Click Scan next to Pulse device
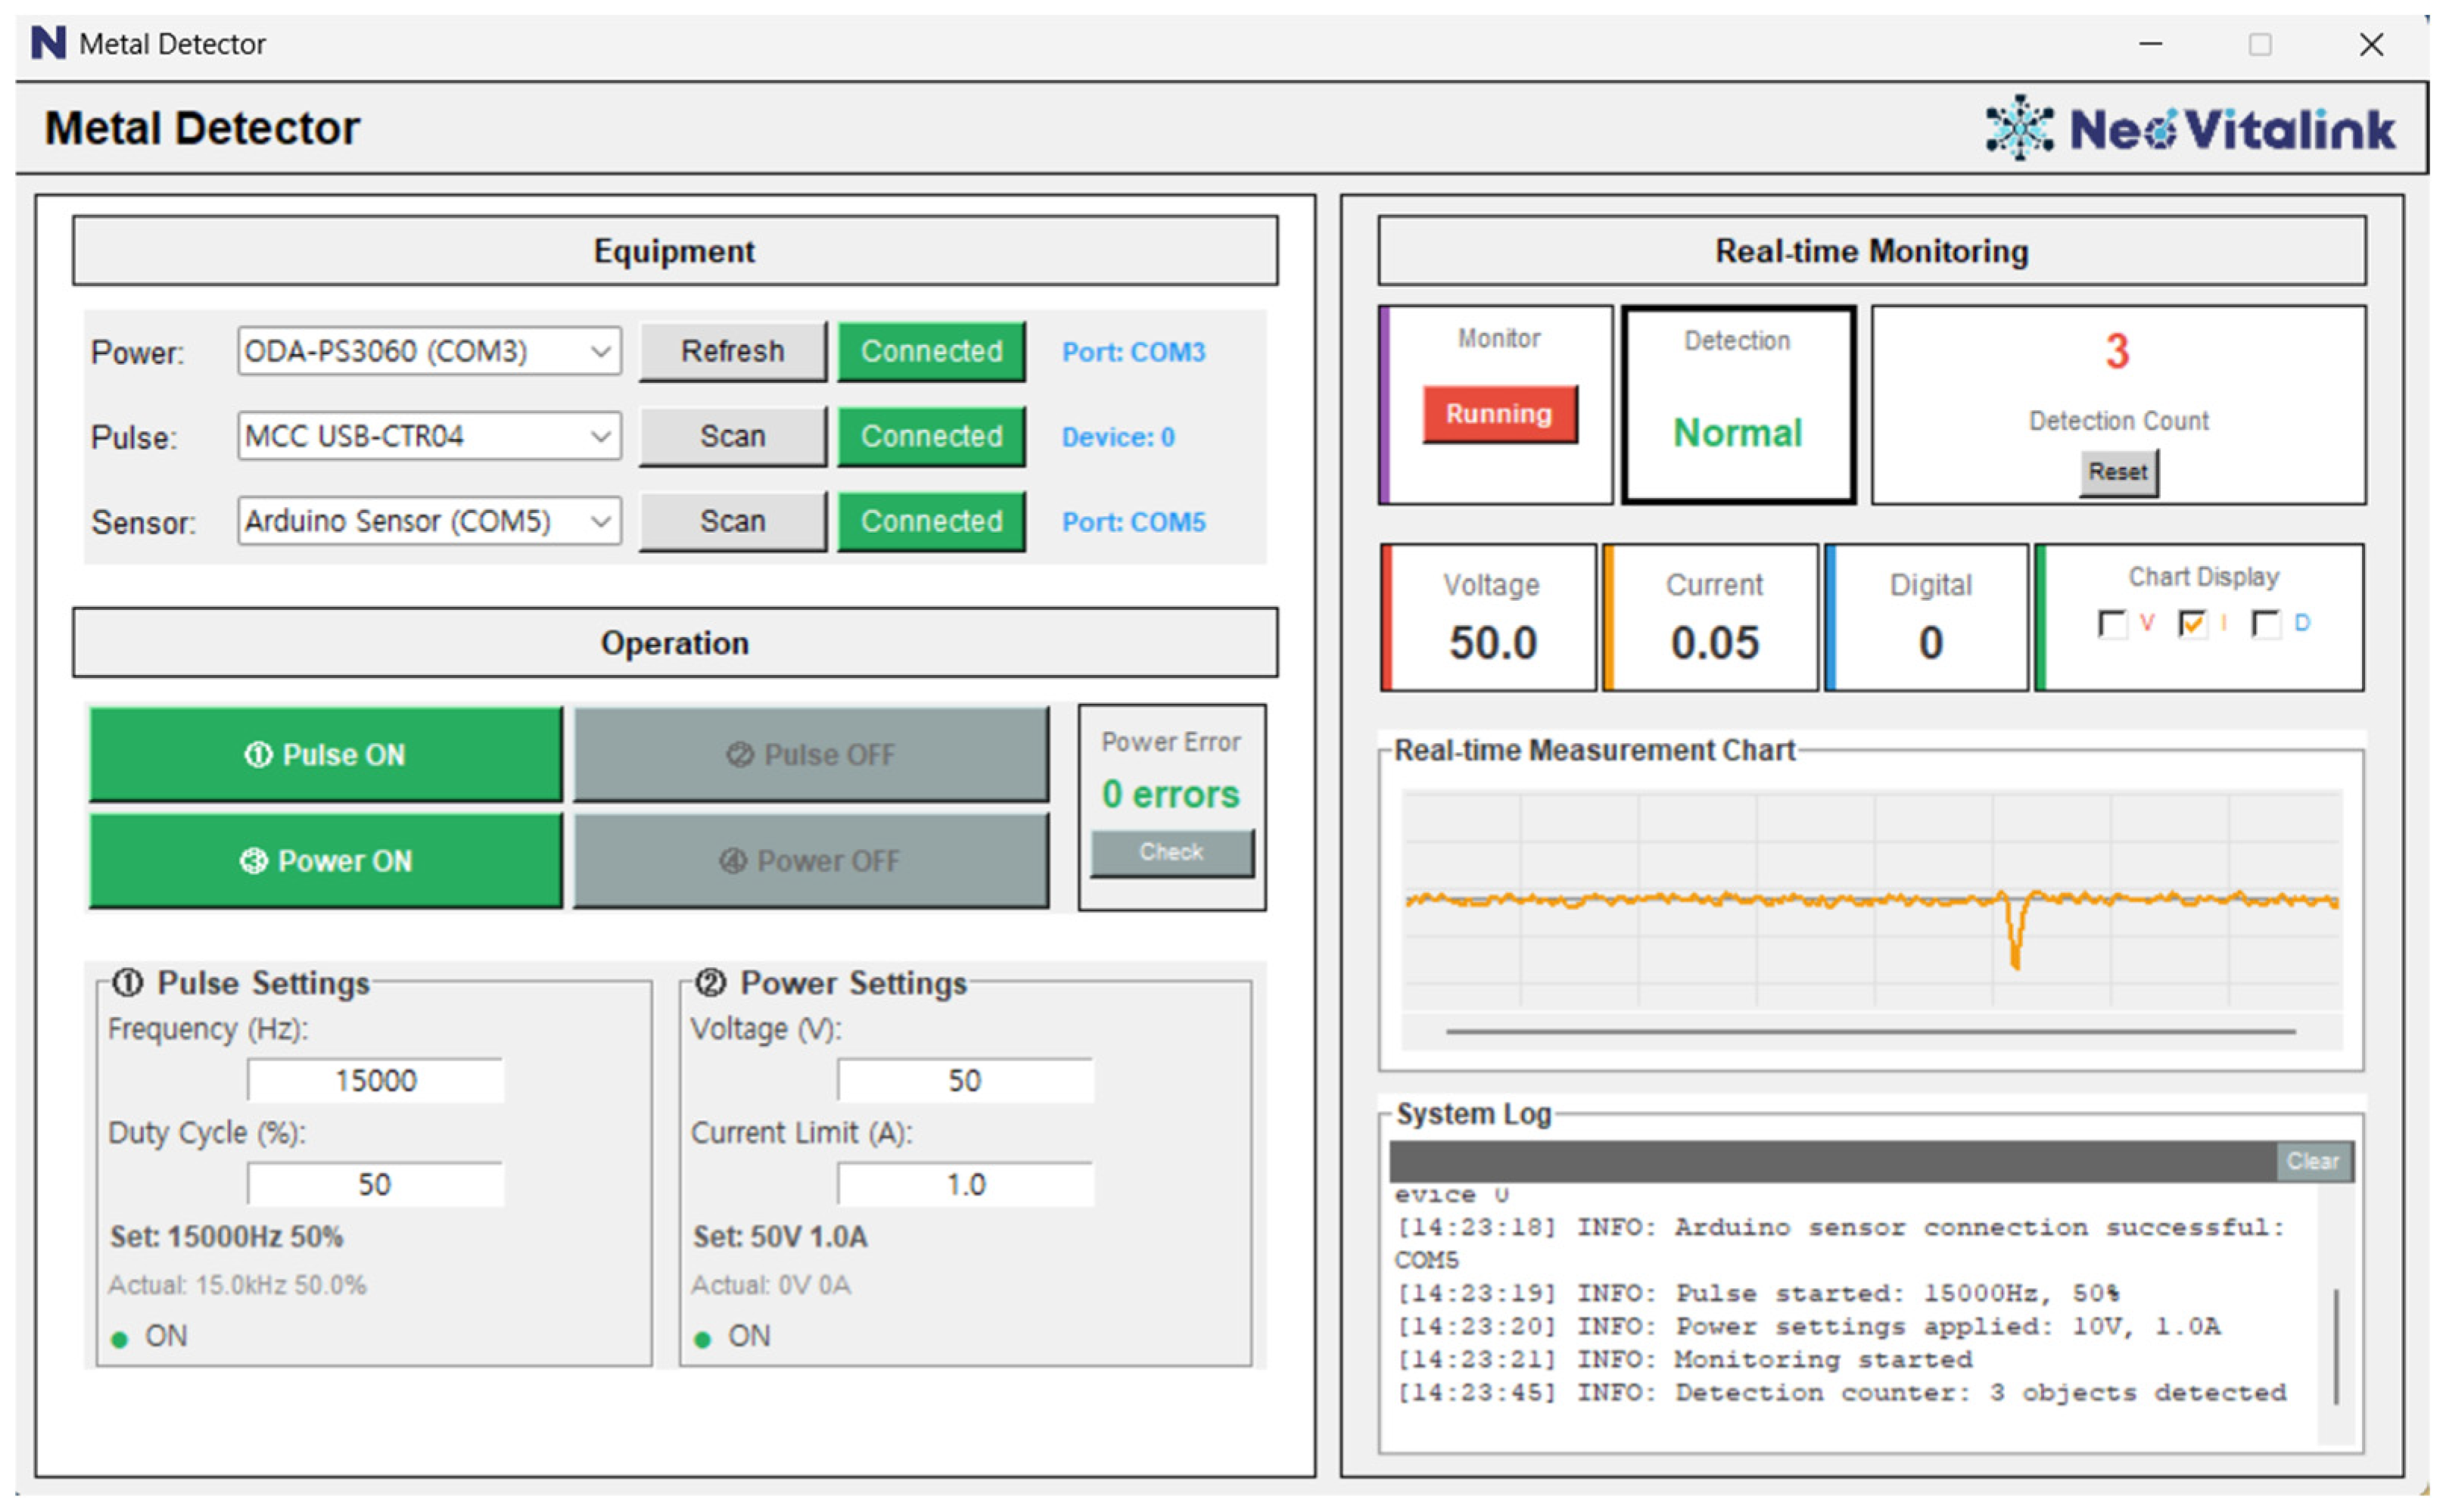The width and height of the screenshot is (2443, 1512). point(732,436)
